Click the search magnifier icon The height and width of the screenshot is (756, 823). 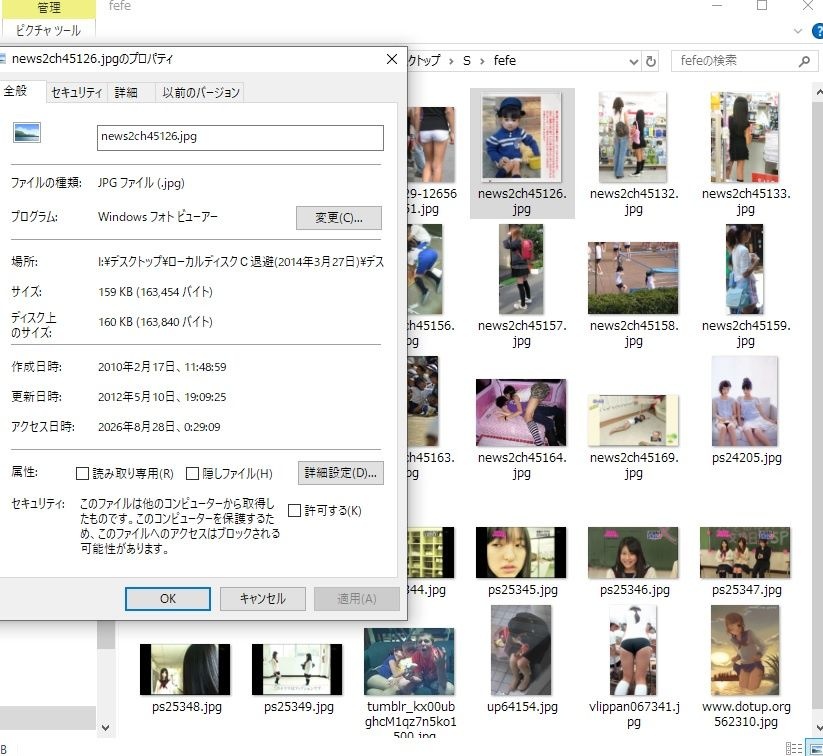804,61
